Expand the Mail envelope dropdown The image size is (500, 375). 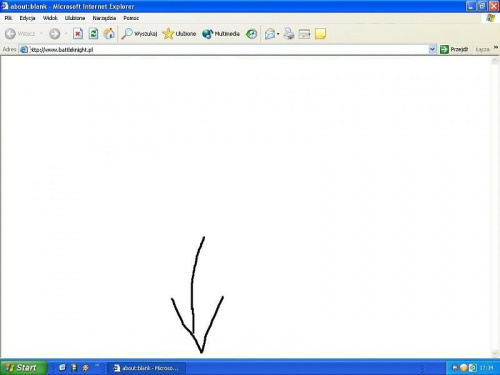click(x=278, y=34)
